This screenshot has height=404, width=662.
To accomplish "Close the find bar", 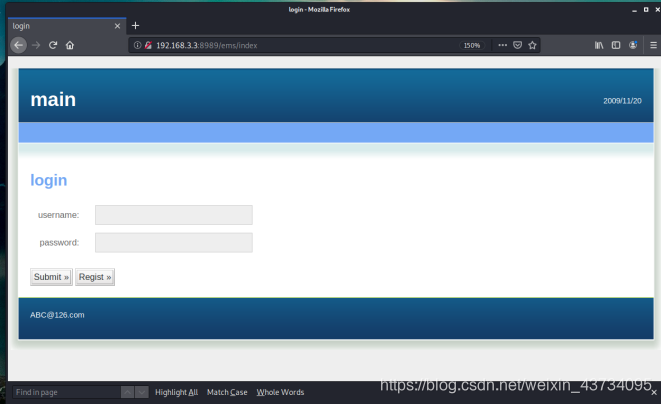I will (x=654, y=393).
